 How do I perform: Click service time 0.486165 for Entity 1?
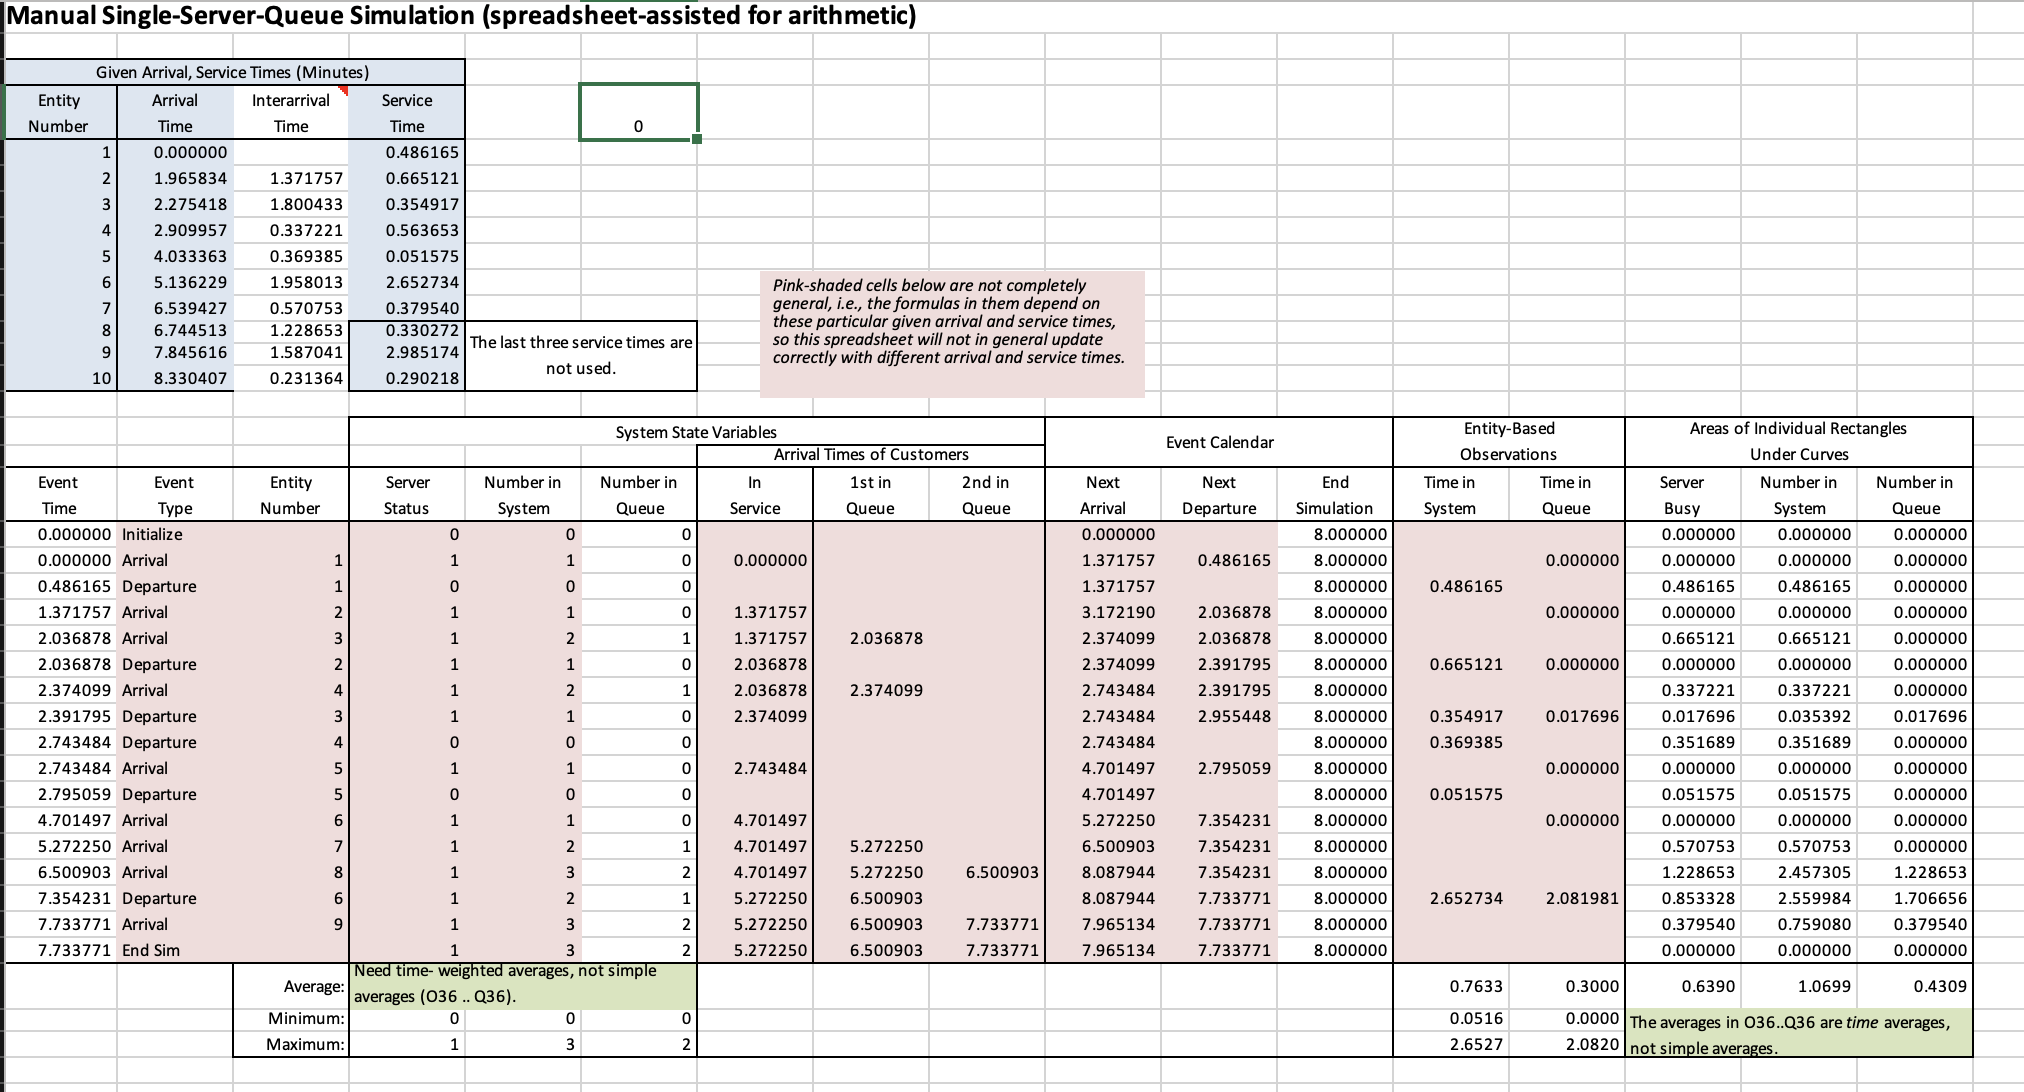click(421, 152)
